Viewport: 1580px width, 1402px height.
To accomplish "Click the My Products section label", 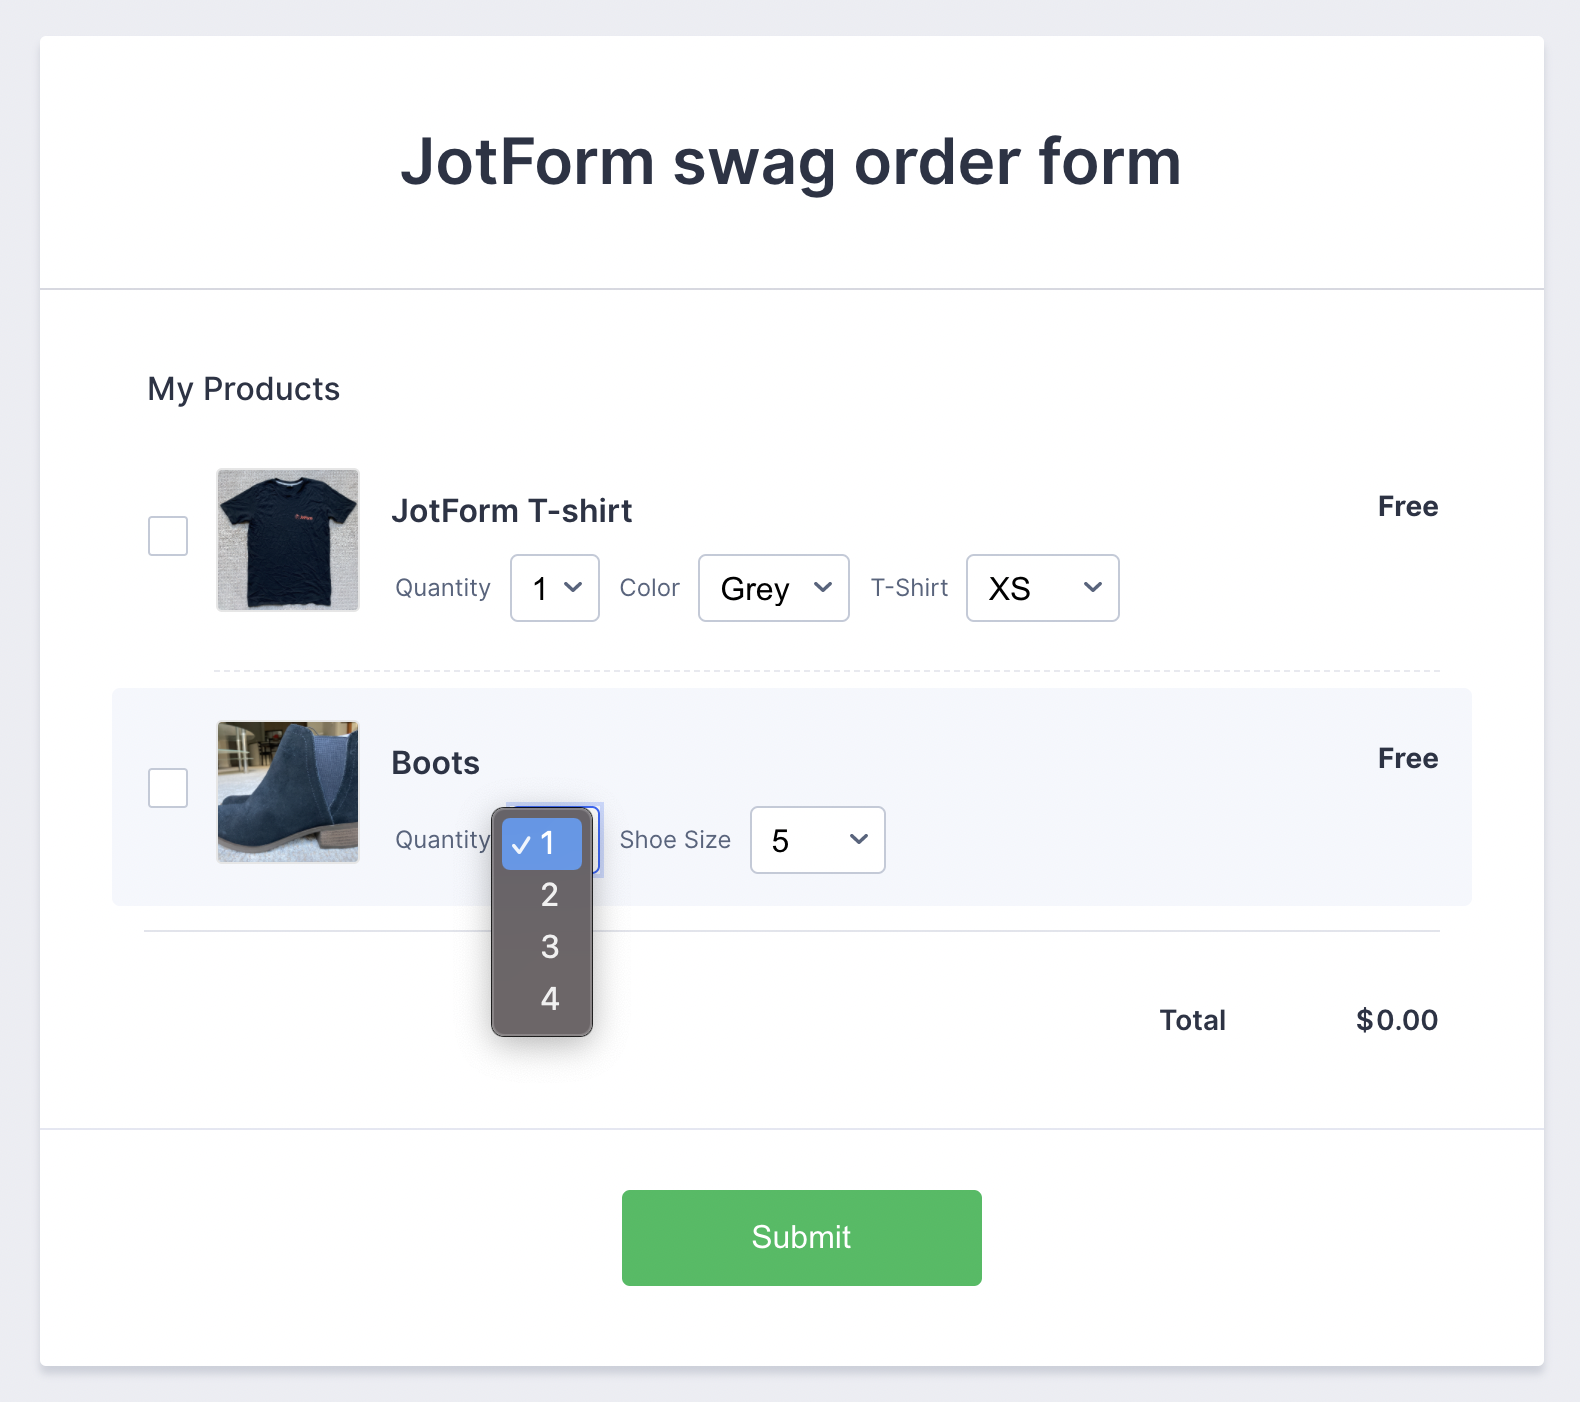I will tap(243, 389).
